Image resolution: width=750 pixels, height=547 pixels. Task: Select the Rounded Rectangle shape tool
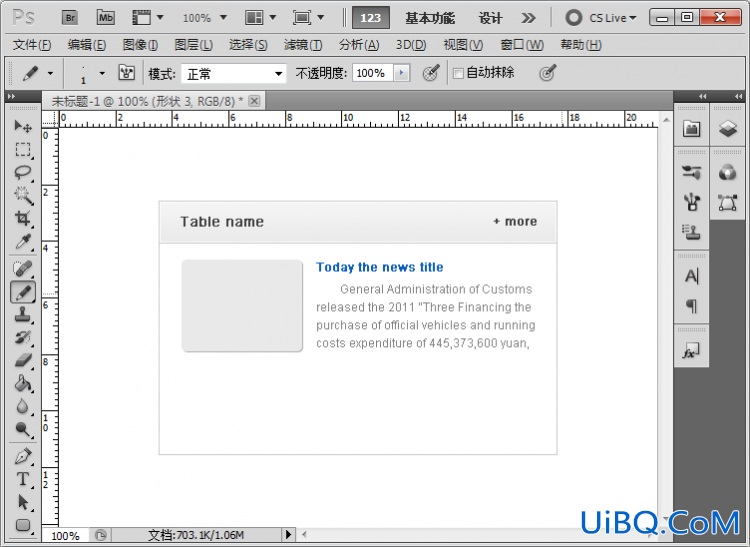(22, 525)
